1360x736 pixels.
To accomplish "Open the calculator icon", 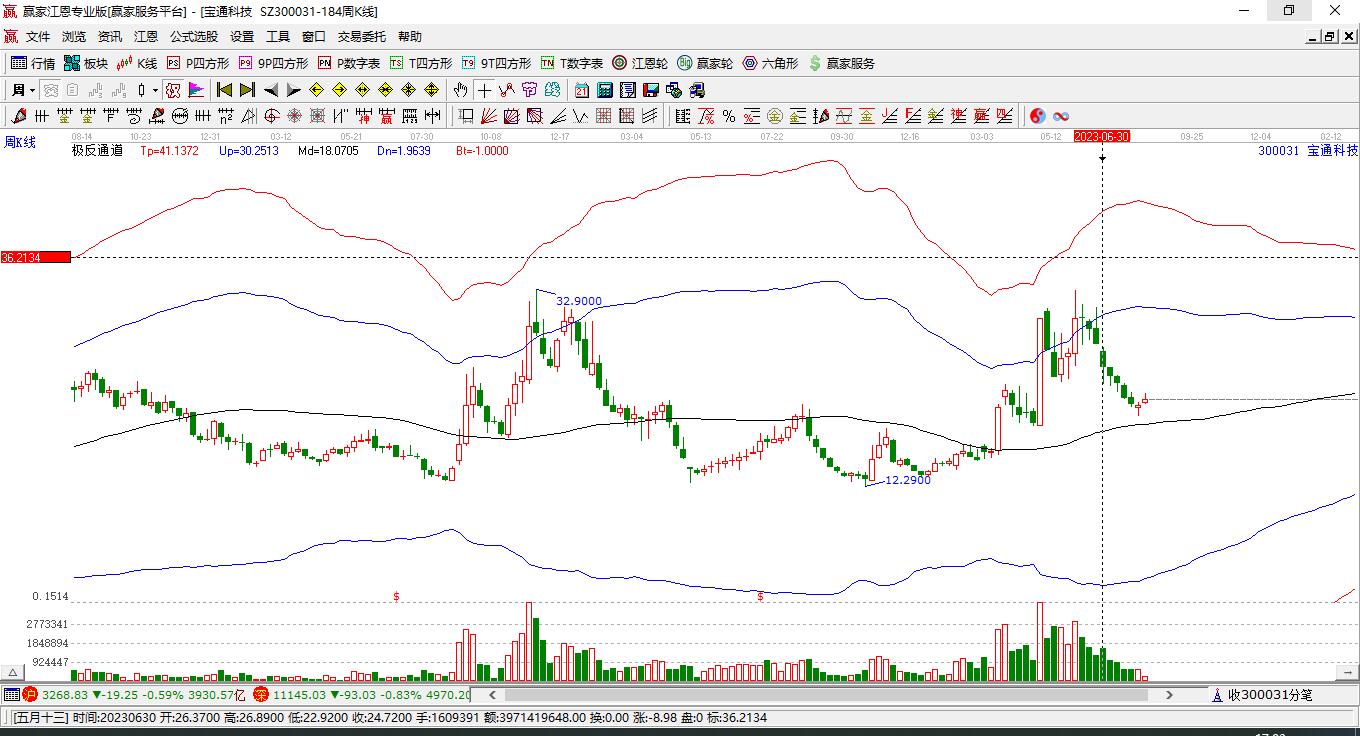I will pos(605,90).
